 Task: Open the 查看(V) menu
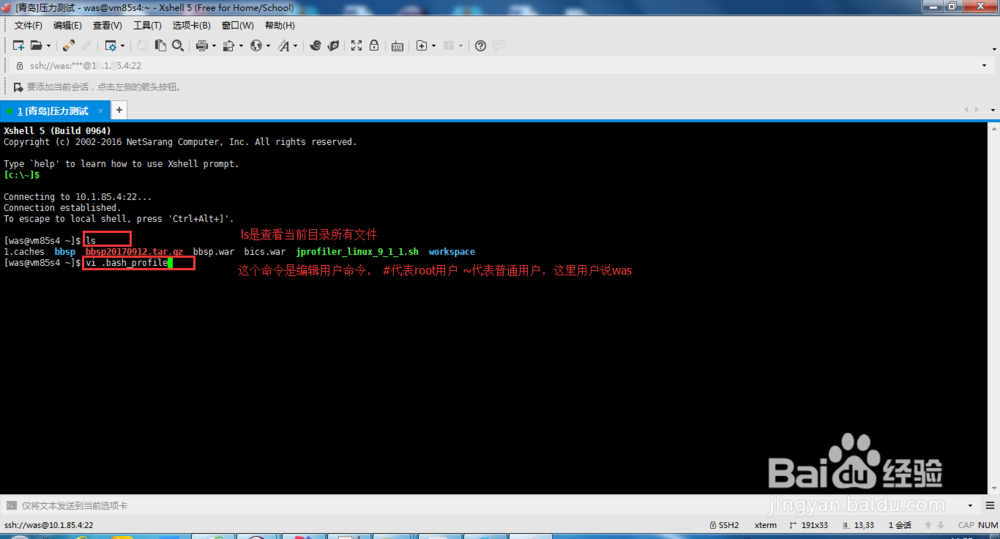click(107, 26)
